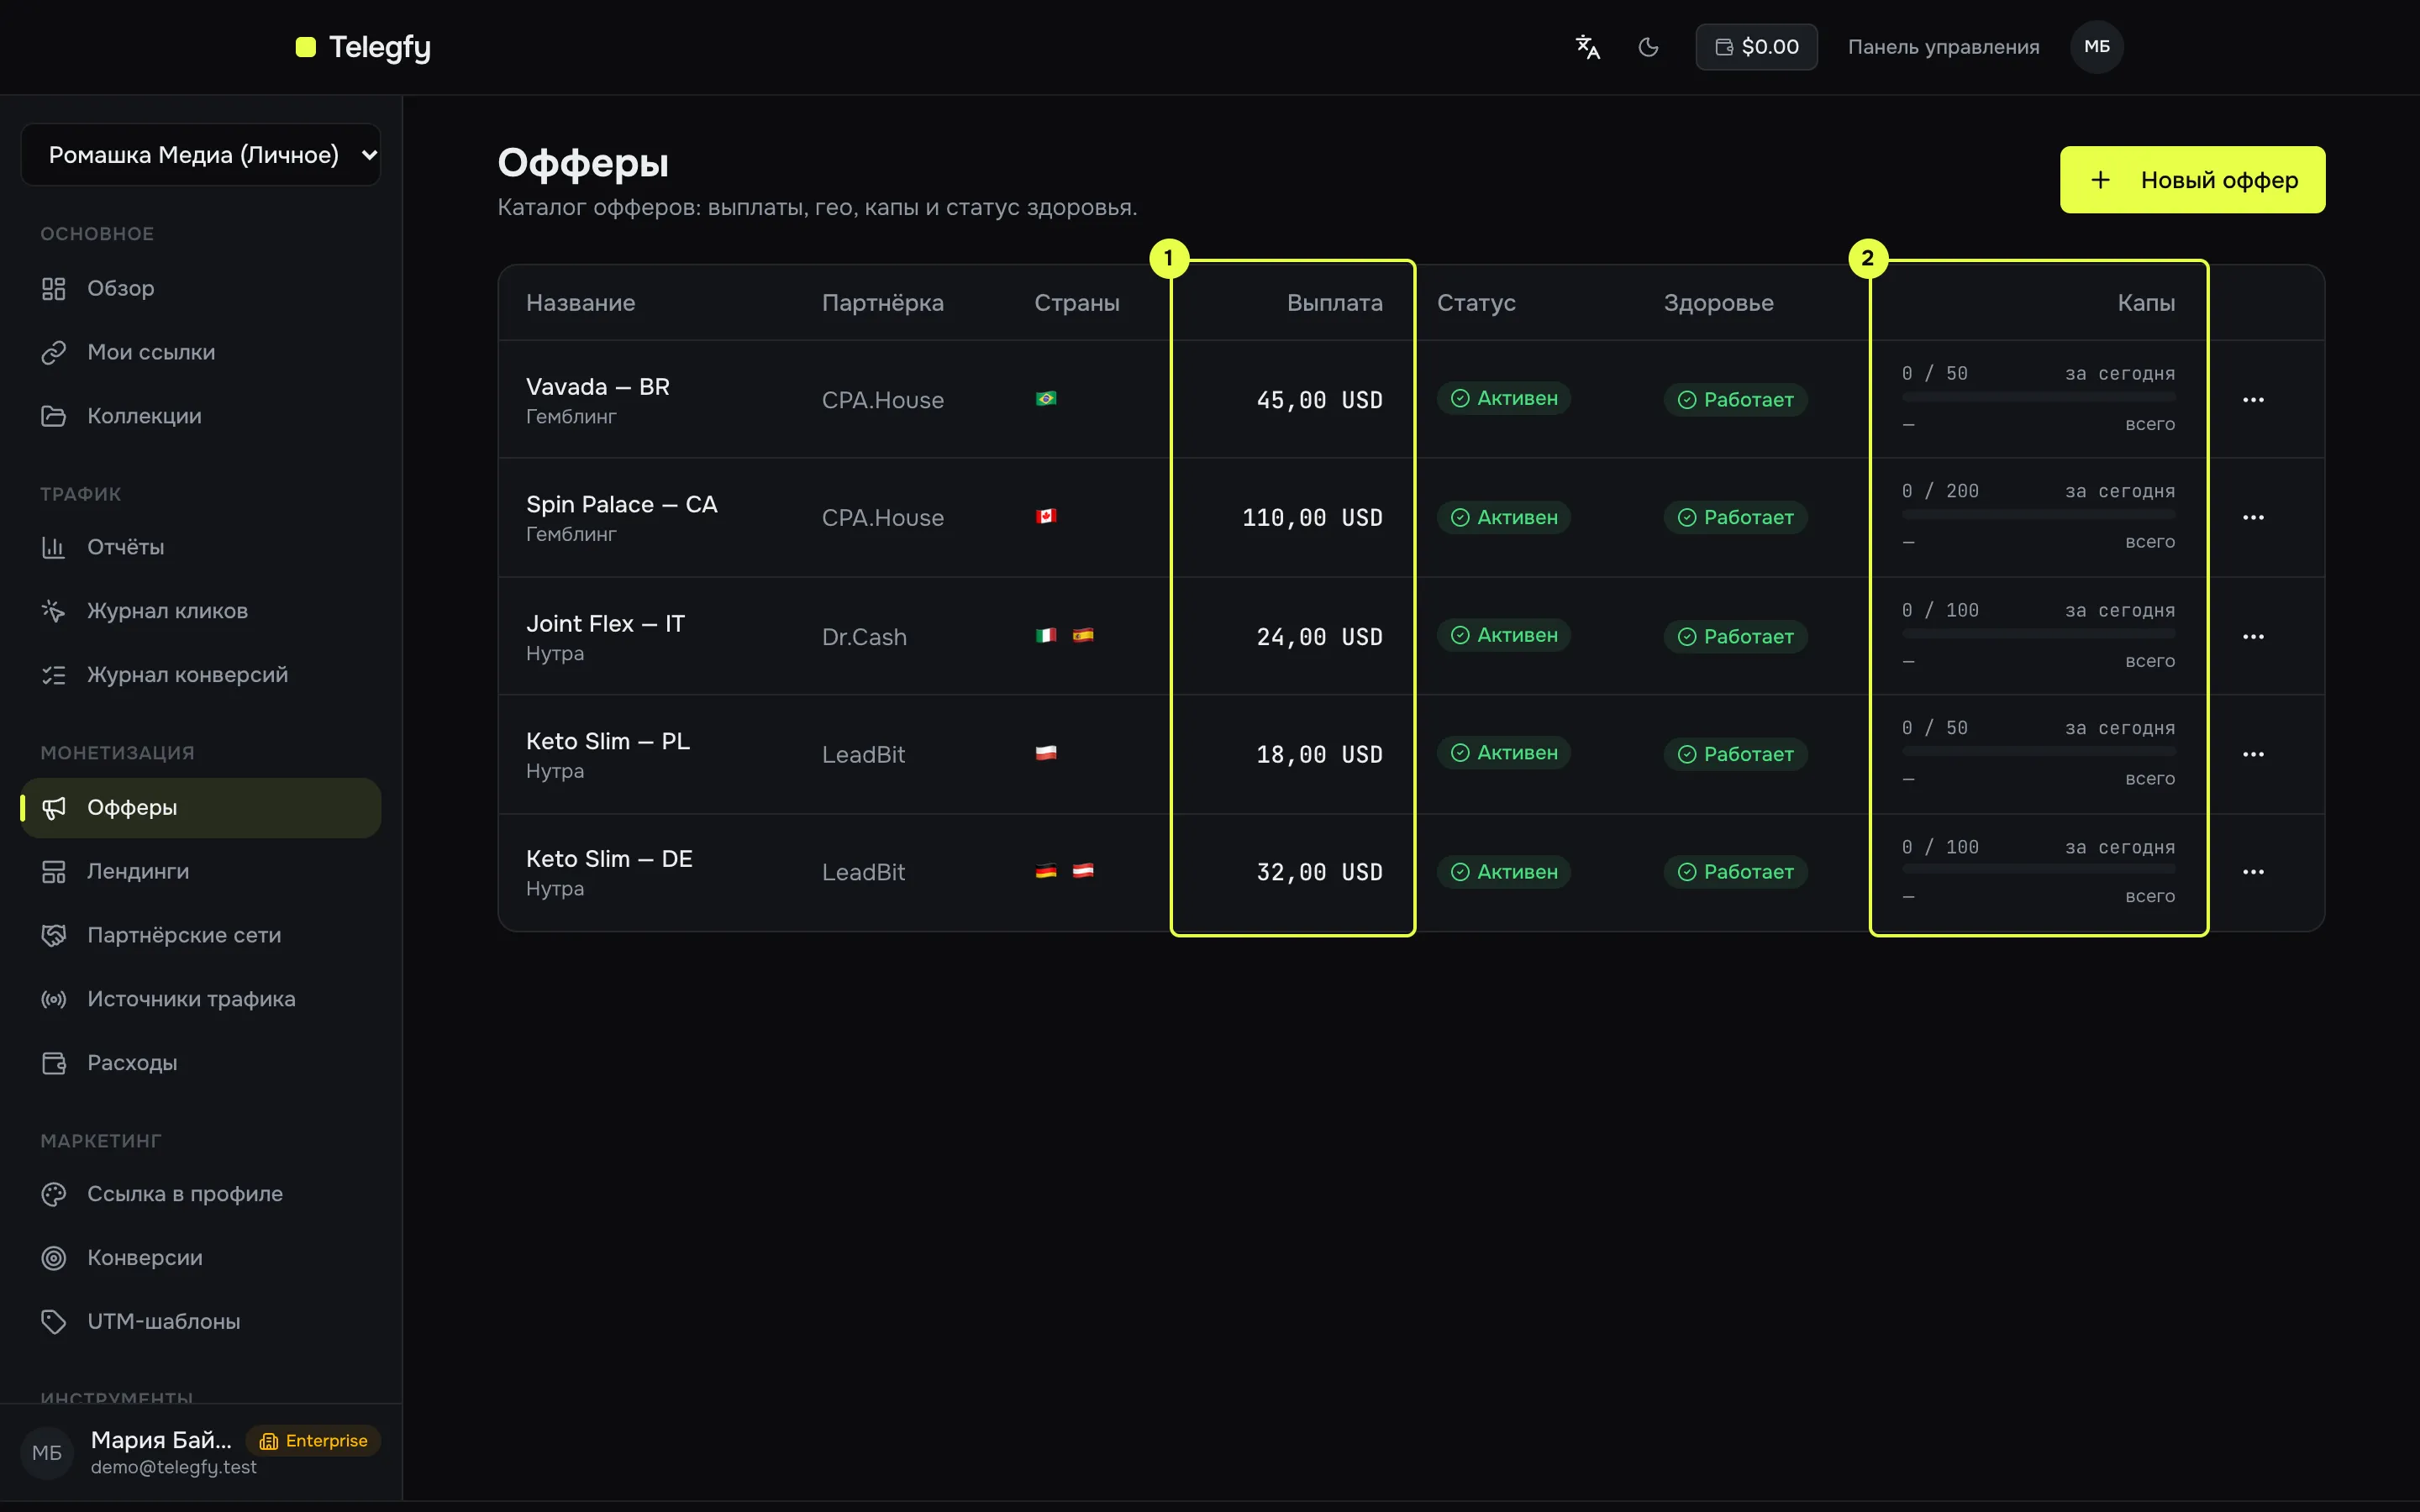Open Панель управления link
The width and height of the screenshot is (2420, 1512).
pyautogui.click(x=1943, y=47)
